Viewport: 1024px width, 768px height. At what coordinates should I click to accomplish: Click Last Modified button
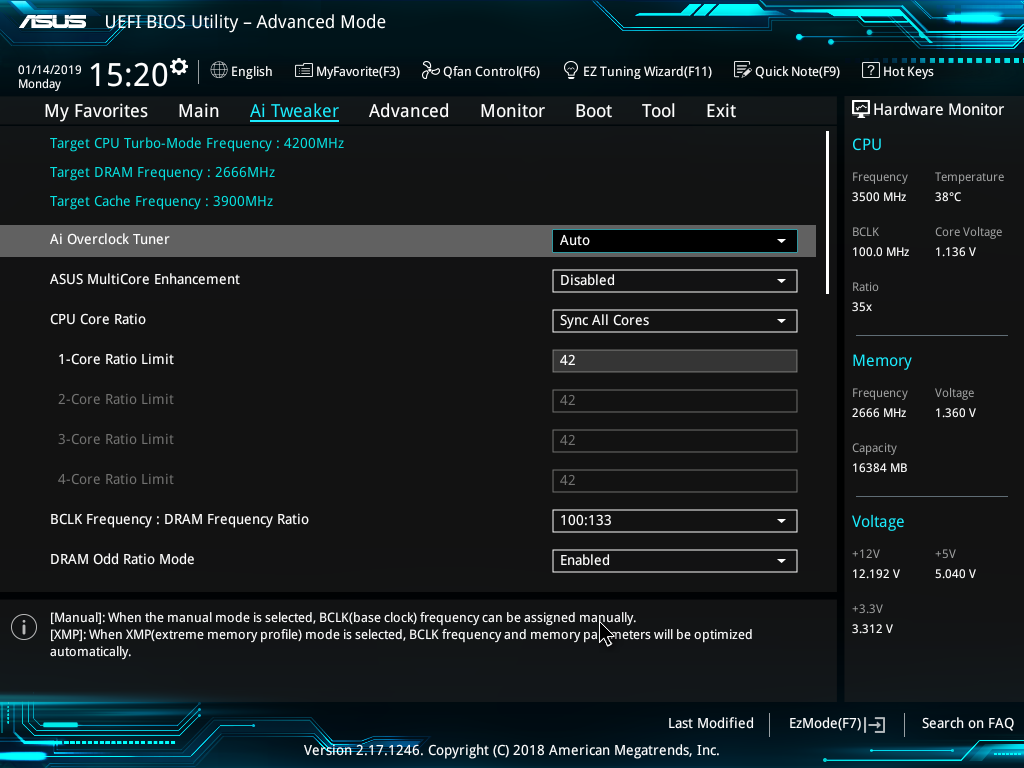[x=710, y=723]
